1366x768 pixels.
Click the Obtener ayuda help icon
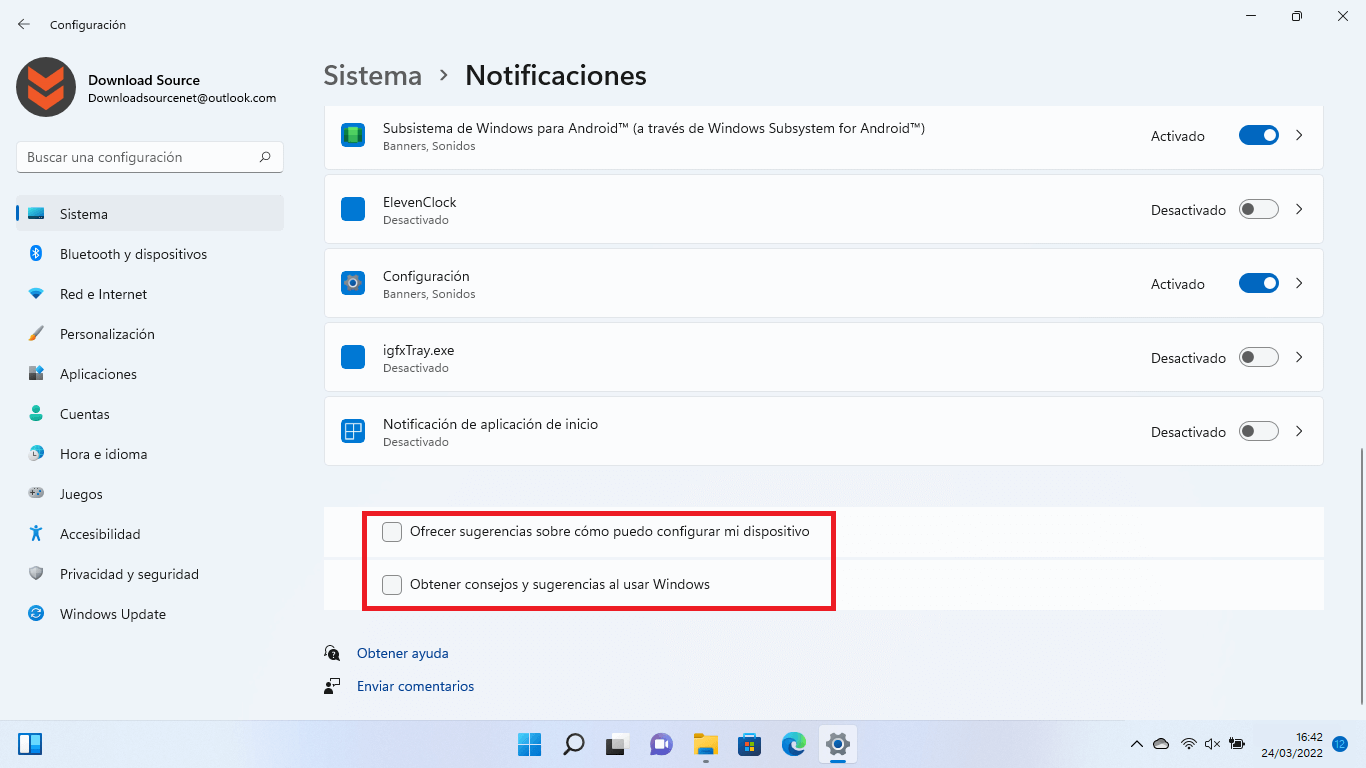(332, 653)
